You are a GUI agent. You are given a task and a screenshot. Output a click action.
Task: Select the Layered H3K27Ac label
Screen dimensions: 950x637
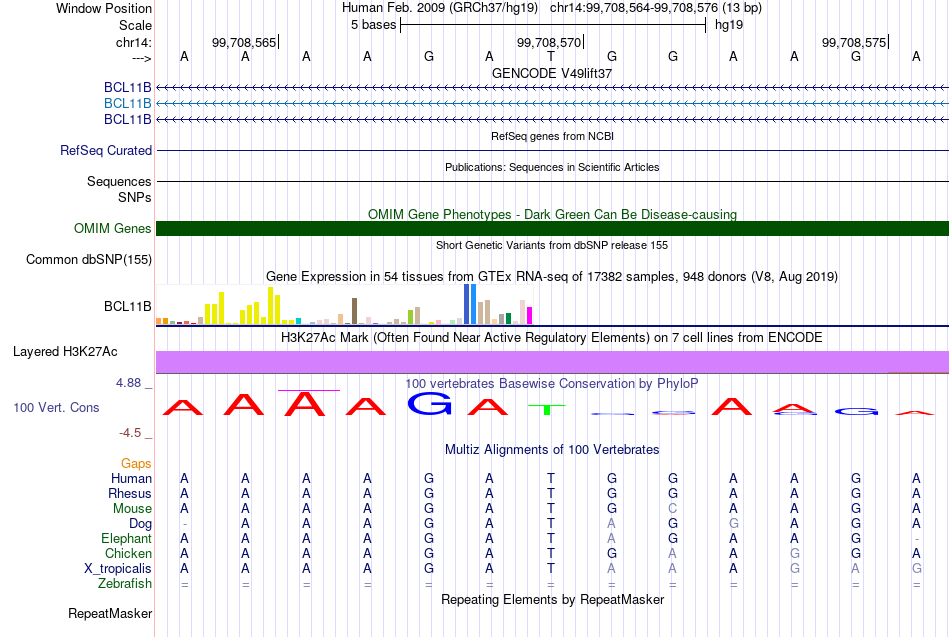click(x=65, y=352)
